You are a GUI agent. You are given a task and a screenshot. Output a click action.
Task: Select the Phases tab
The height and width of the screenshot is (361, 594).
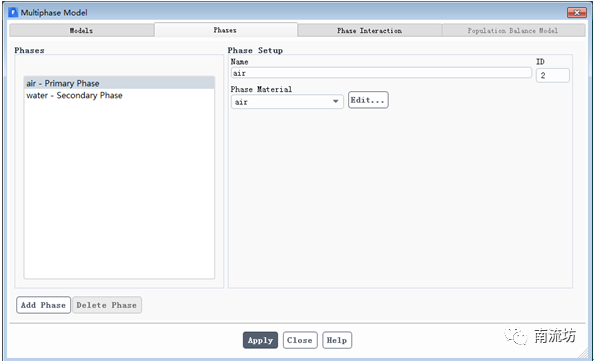pos(225,30)
